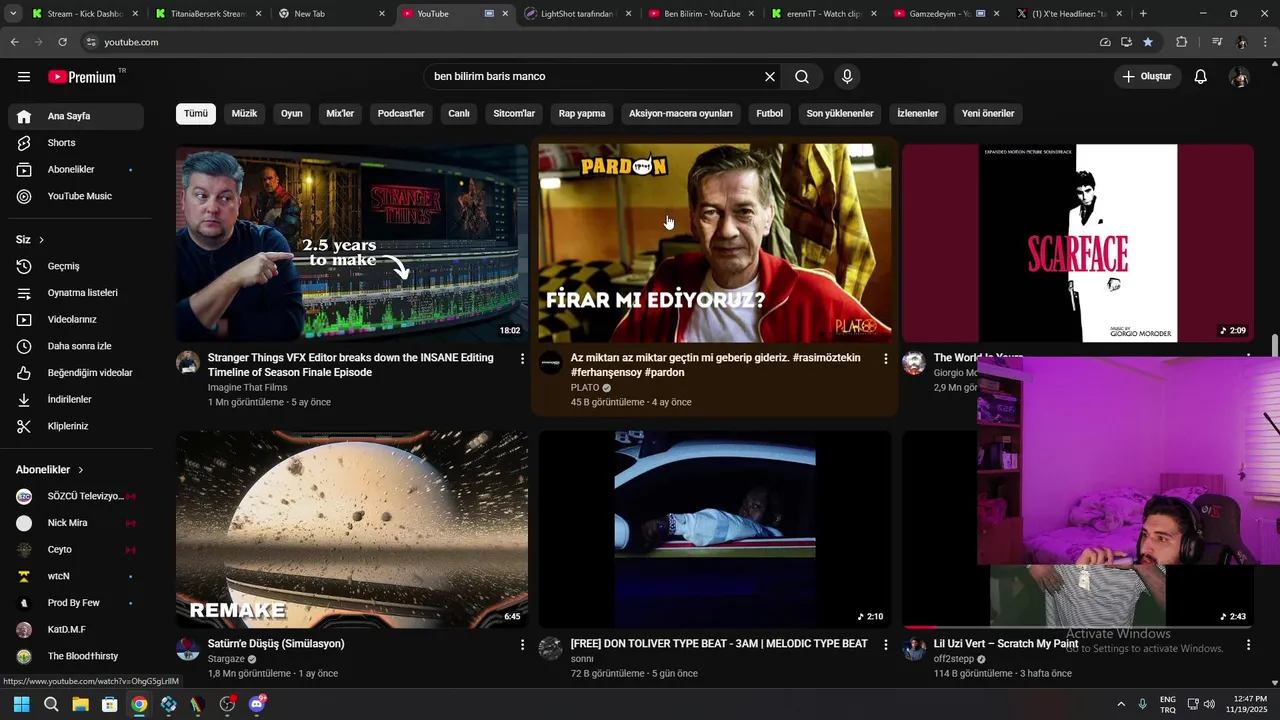The image size is (1280, 720).
Task: Open more options for DON TOLIVER beat video
Action: tap(885, 645)
